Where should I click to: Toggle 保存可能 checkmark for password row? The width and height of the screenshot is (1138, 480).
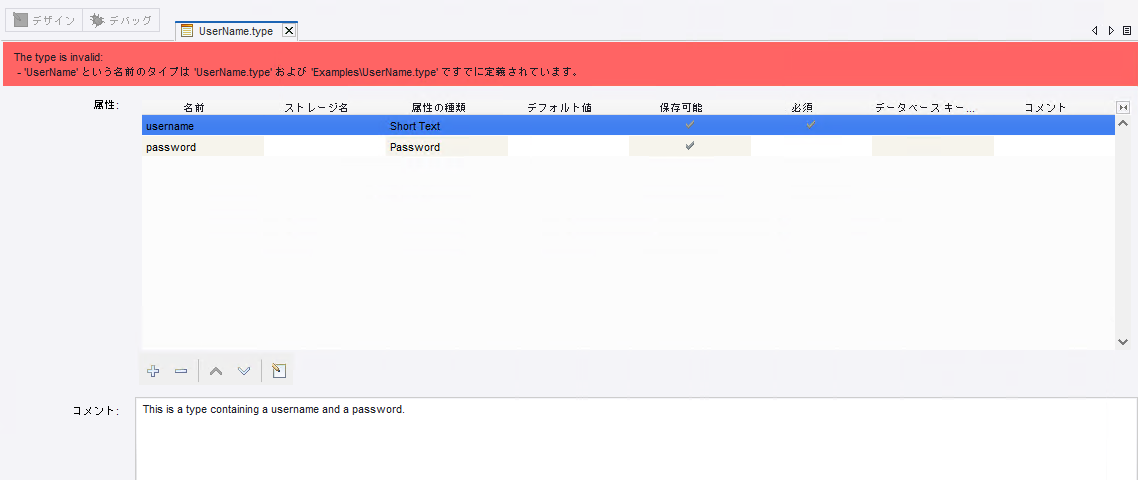coord(689,146)
